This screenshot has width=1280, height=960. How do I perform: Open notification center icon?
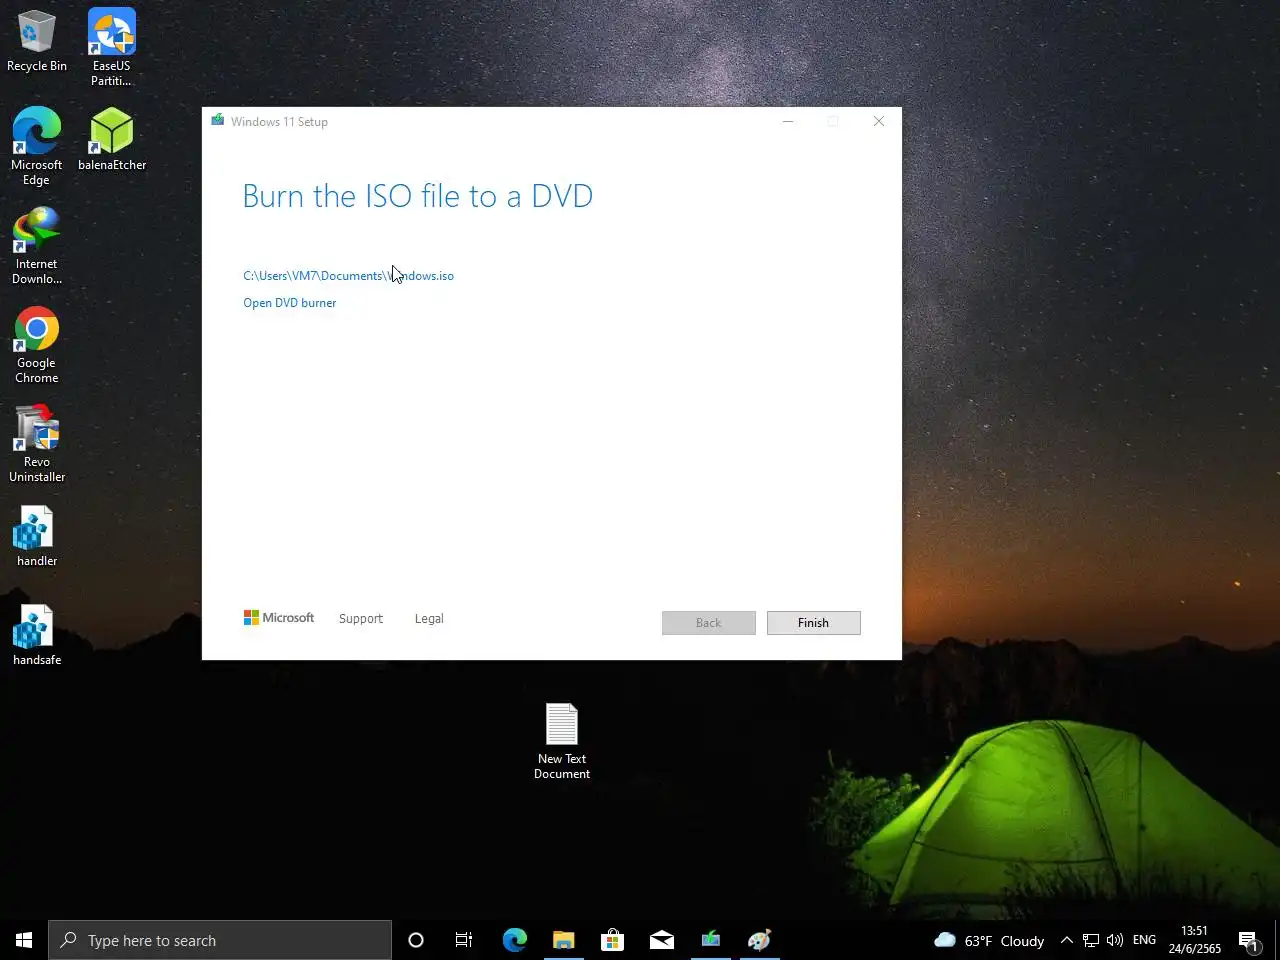pos(1248,940)
